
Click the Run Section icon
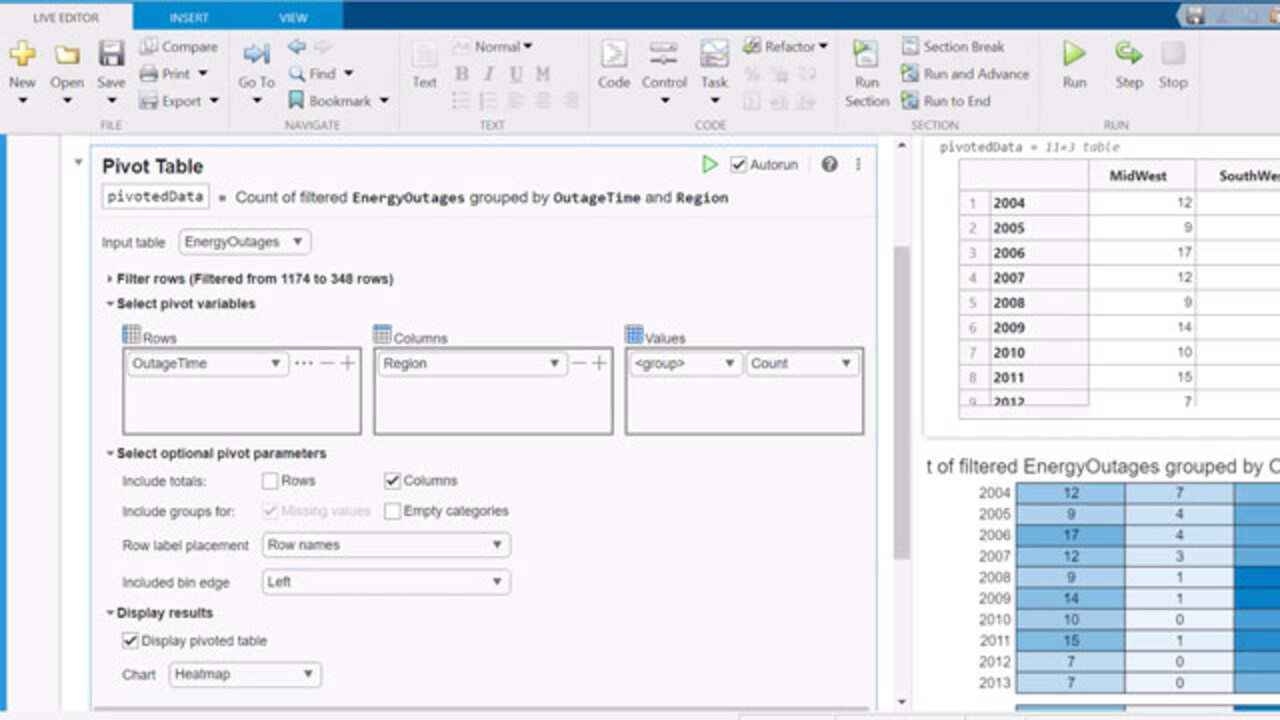pos(866,56)
